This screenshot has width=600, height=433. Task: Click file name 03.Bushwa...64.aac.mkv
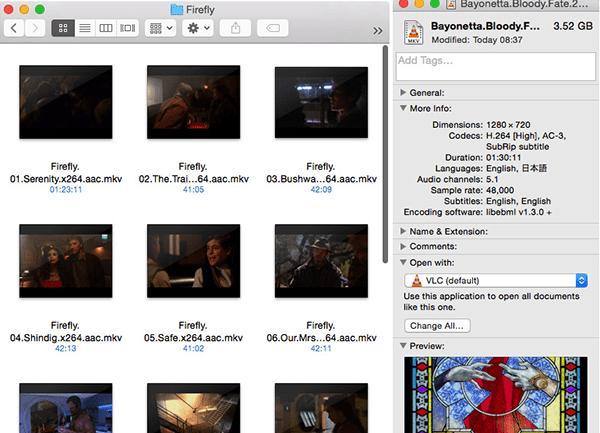321,179
